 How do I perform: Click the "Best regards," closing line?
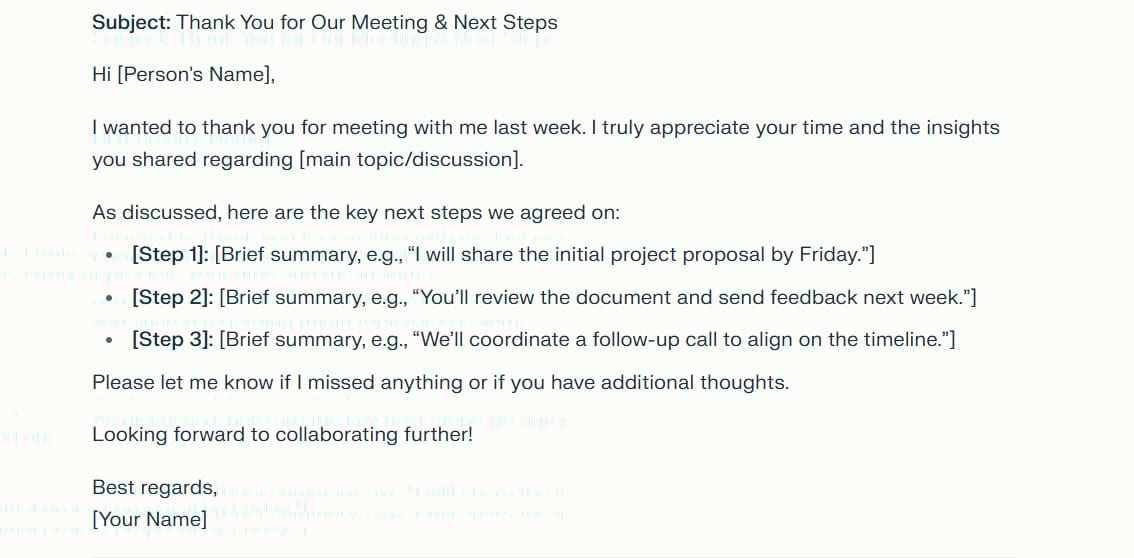pos(154,488)
